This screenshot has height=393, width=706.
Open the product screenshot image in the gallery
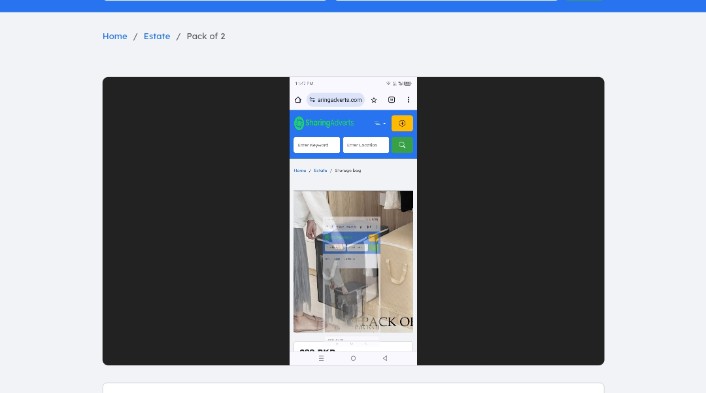pos(353,221)
